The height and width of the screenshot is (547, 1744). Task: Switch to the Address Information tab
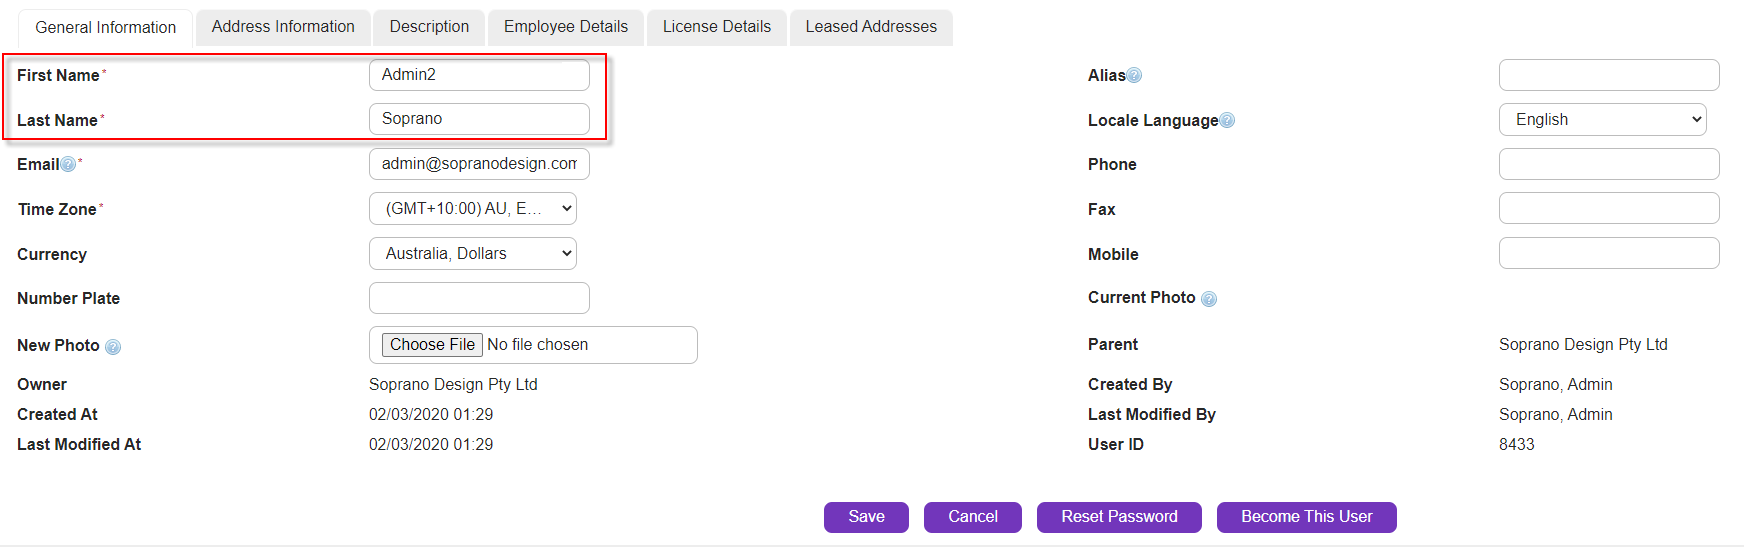(x=283, y=27)
